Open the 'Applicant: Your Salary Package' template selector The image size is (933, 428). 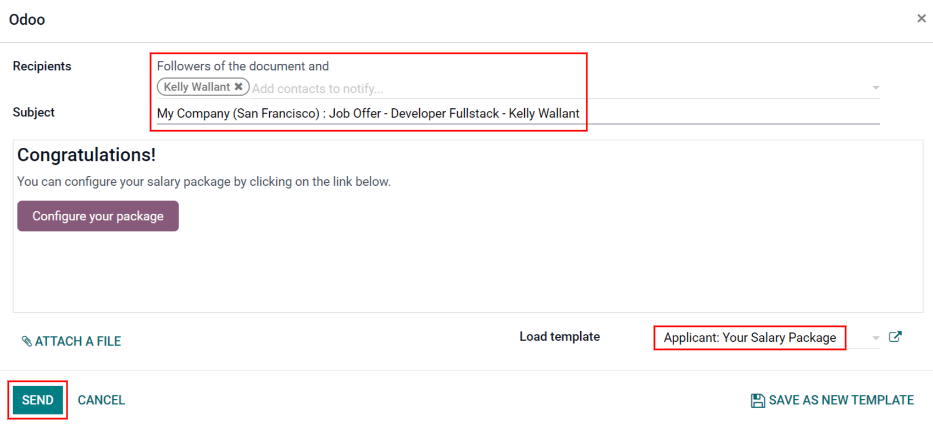(749, 338)
